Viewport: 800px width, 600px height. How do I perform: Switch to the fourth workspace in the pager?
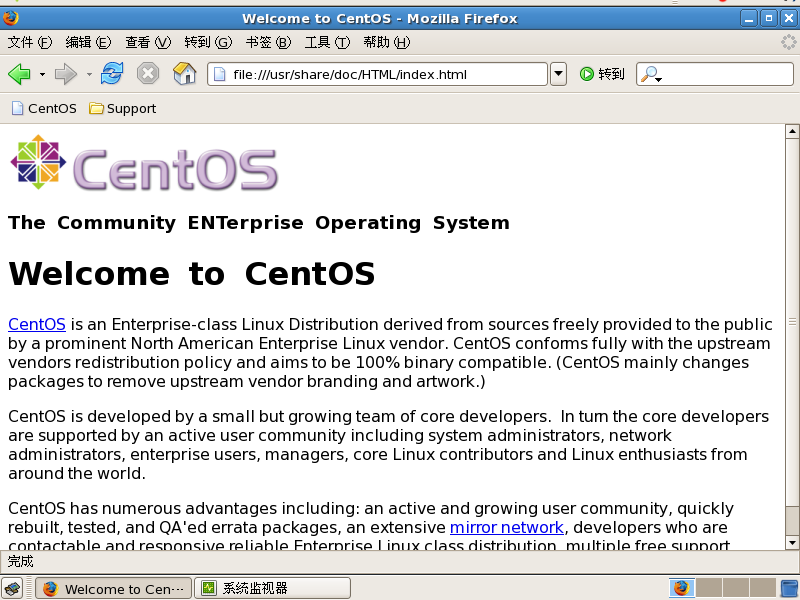click(x=763, y=588)
